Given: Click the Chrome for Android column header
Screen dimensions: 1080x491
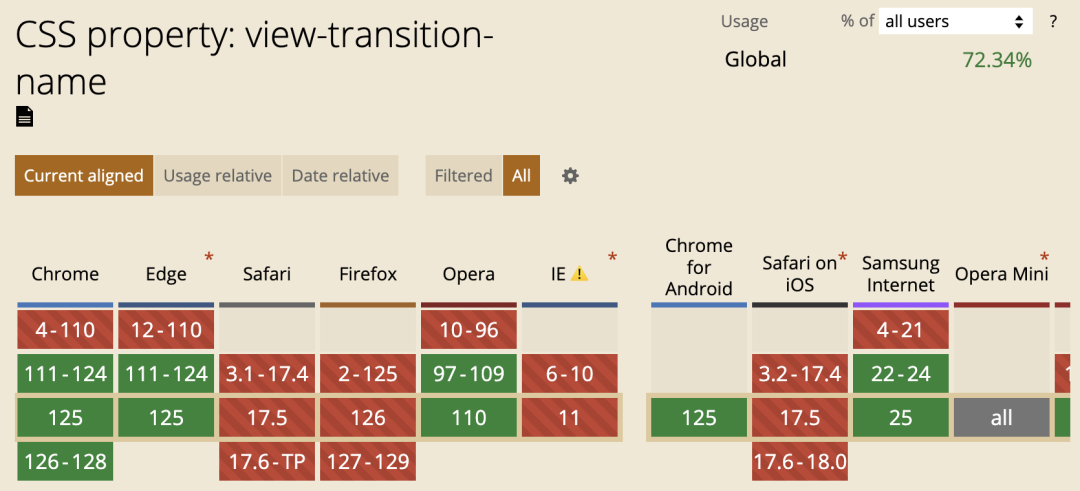Looking at the screenshot, I should 699,267.
